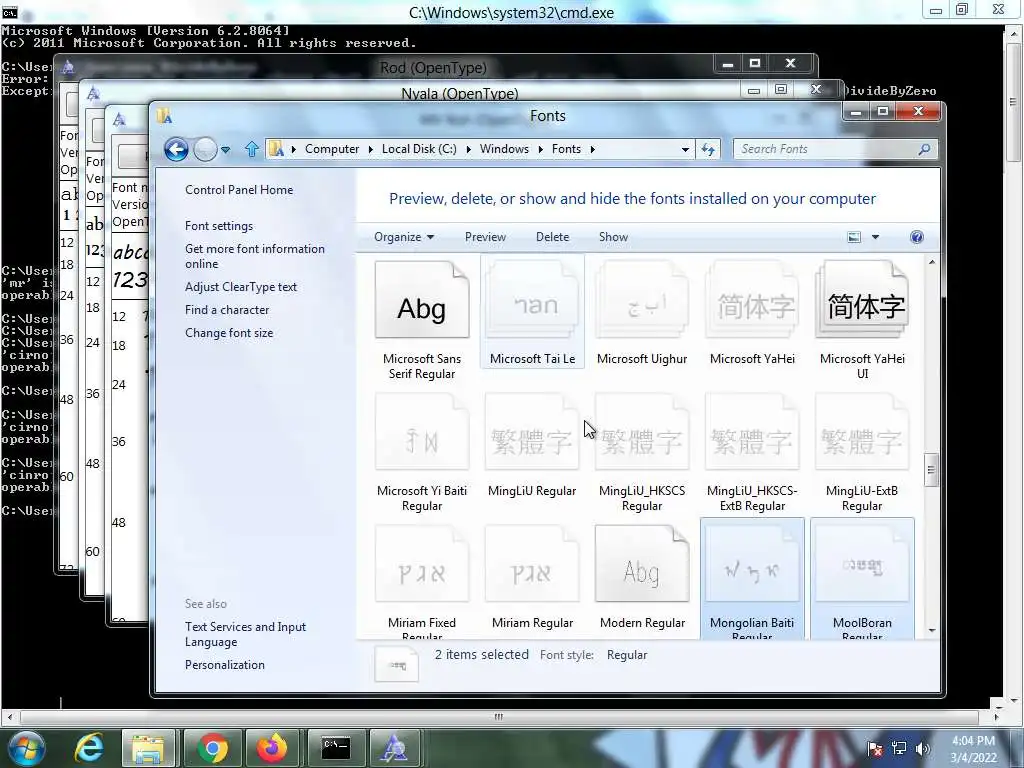This screenshot has width=1024, height=768.
Task: Open the Action Center flag icon
Action: pyautogui.click(x=875, y=748)
